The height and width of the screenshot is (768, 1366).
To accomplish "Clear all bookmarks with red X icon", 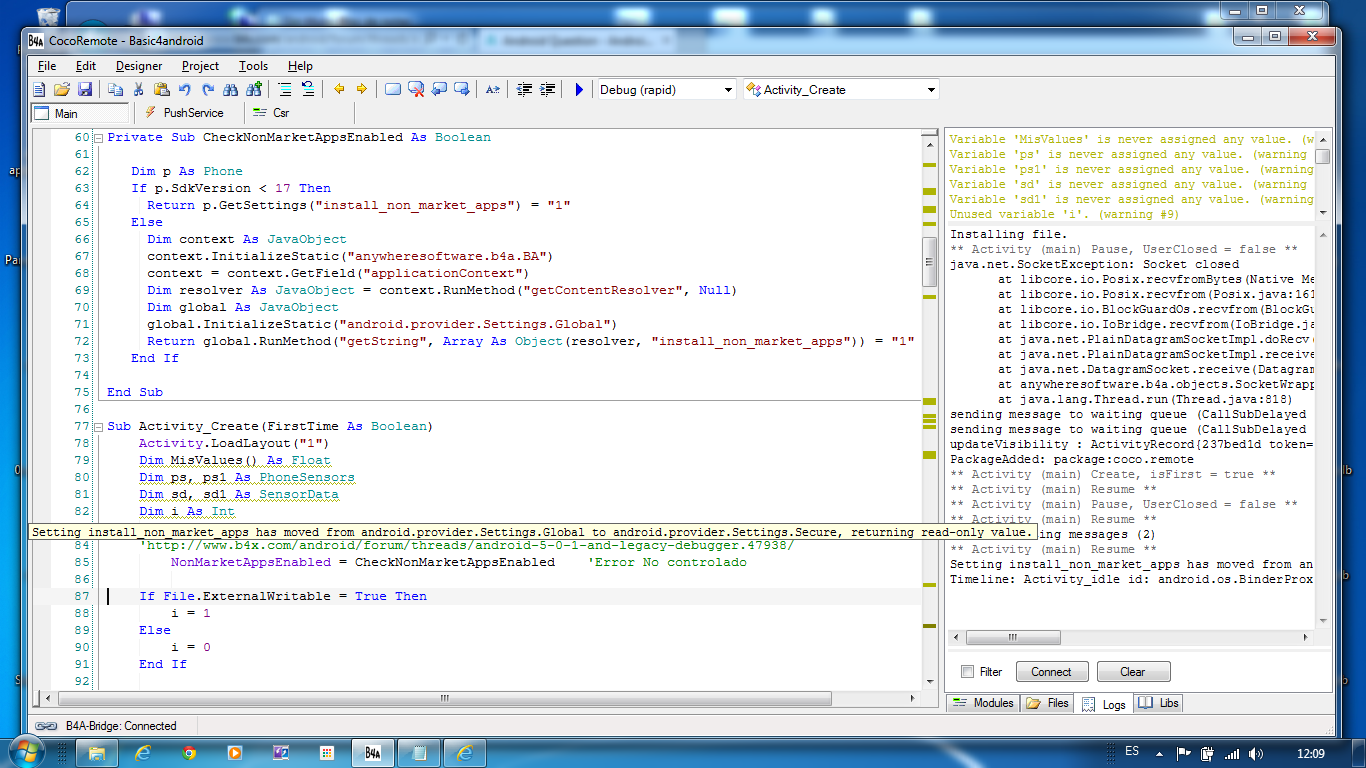I will tap(416, 89).
